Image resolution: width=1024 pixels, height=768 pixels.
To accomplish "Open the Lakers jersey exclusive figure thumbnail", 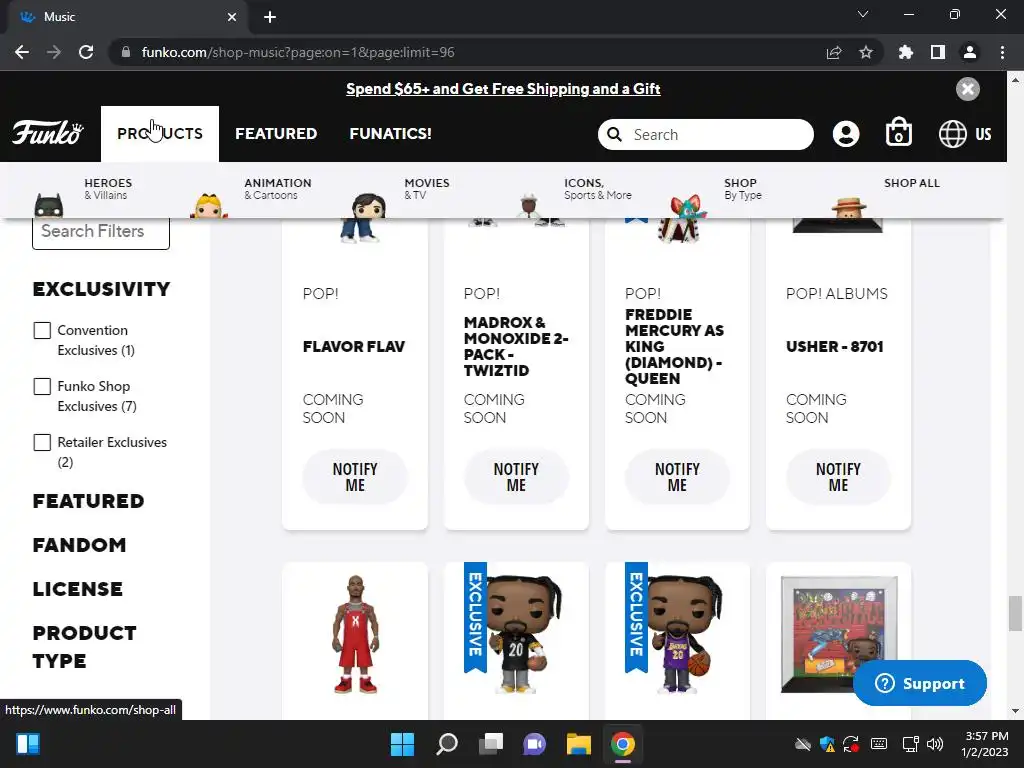I will coord(686,634).
